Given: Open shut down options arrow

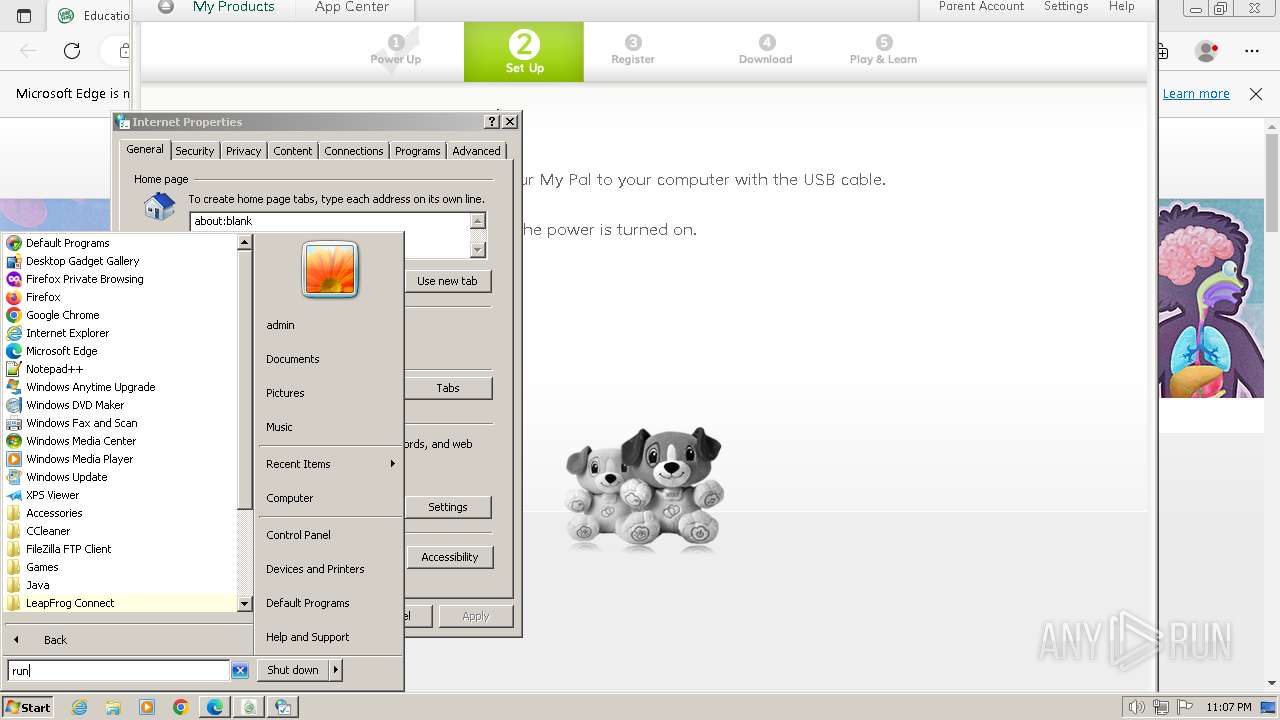Looking at the screenshot, I should tap(336, 670).
